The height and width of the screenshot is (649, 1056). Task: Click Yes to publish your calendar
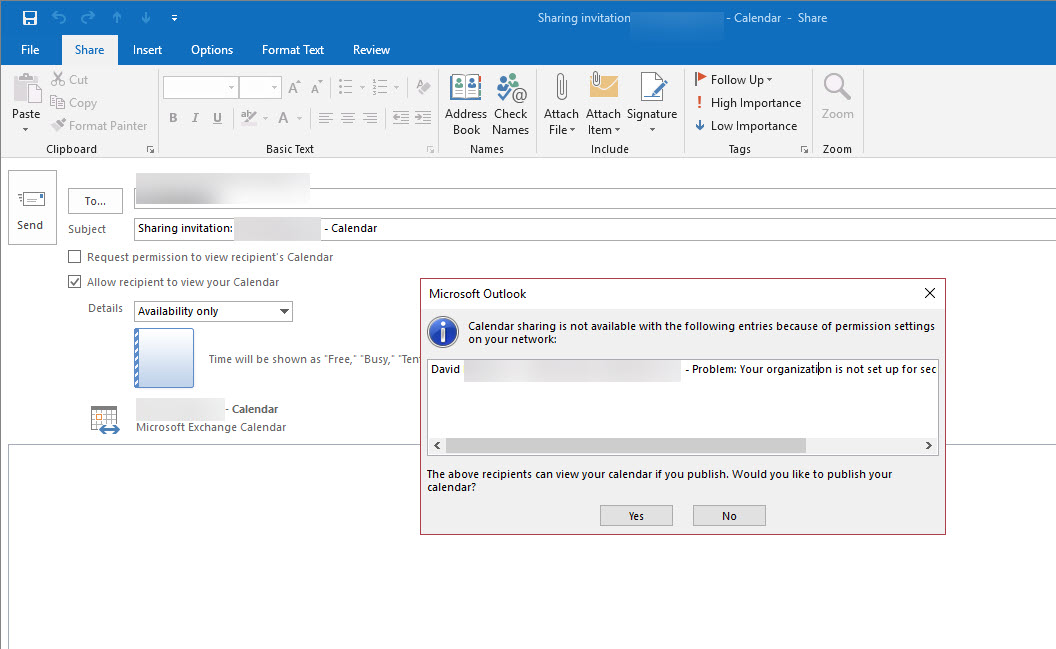tap(636, 516)
